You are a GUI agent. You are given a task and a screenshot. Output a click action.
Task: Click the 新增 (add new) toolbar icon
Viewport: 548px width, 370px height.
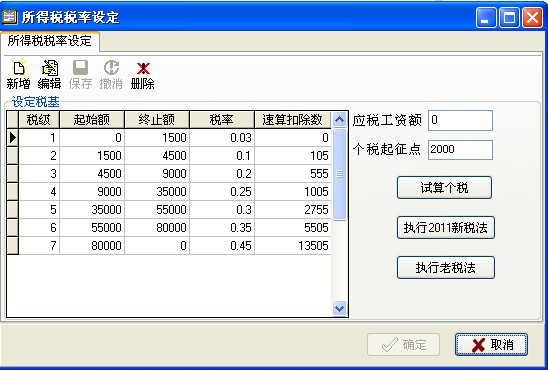click(19, 74)
